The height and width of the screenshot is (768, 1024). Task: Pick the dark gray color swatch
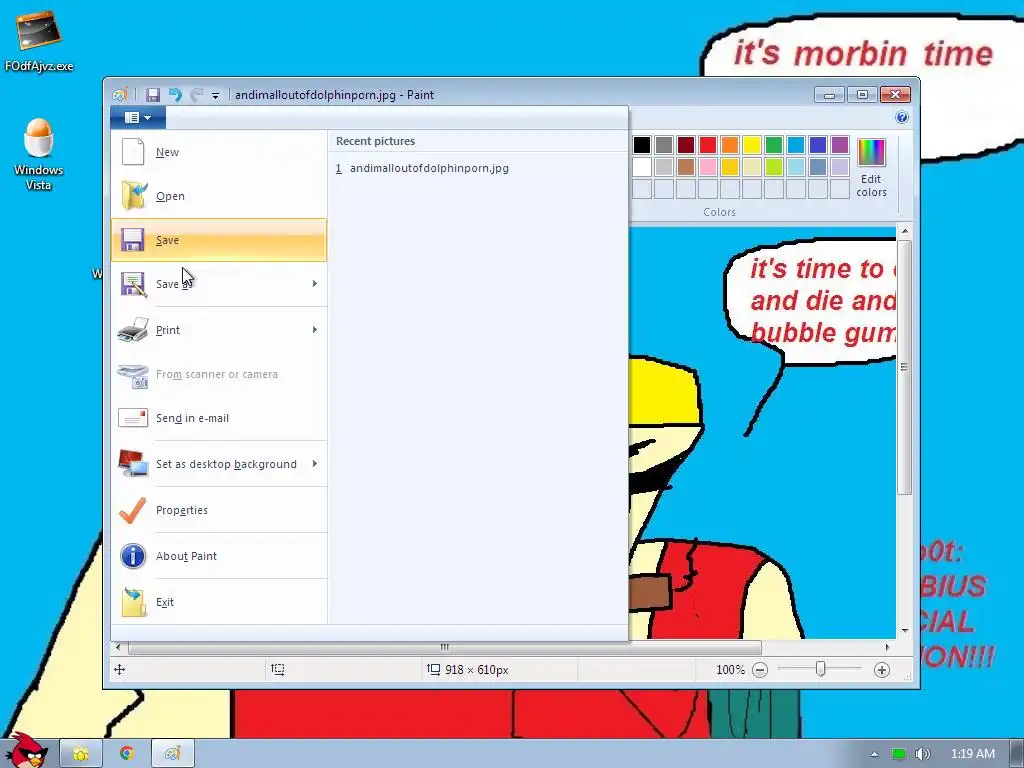coord(664,145)
